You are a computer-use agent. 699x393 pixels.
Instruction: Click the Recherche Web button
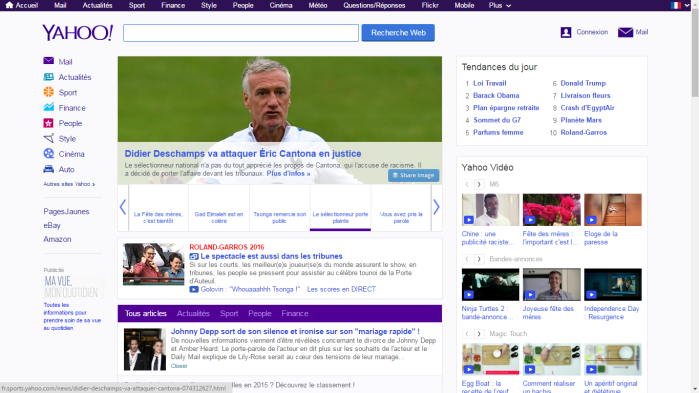[398, 33]
